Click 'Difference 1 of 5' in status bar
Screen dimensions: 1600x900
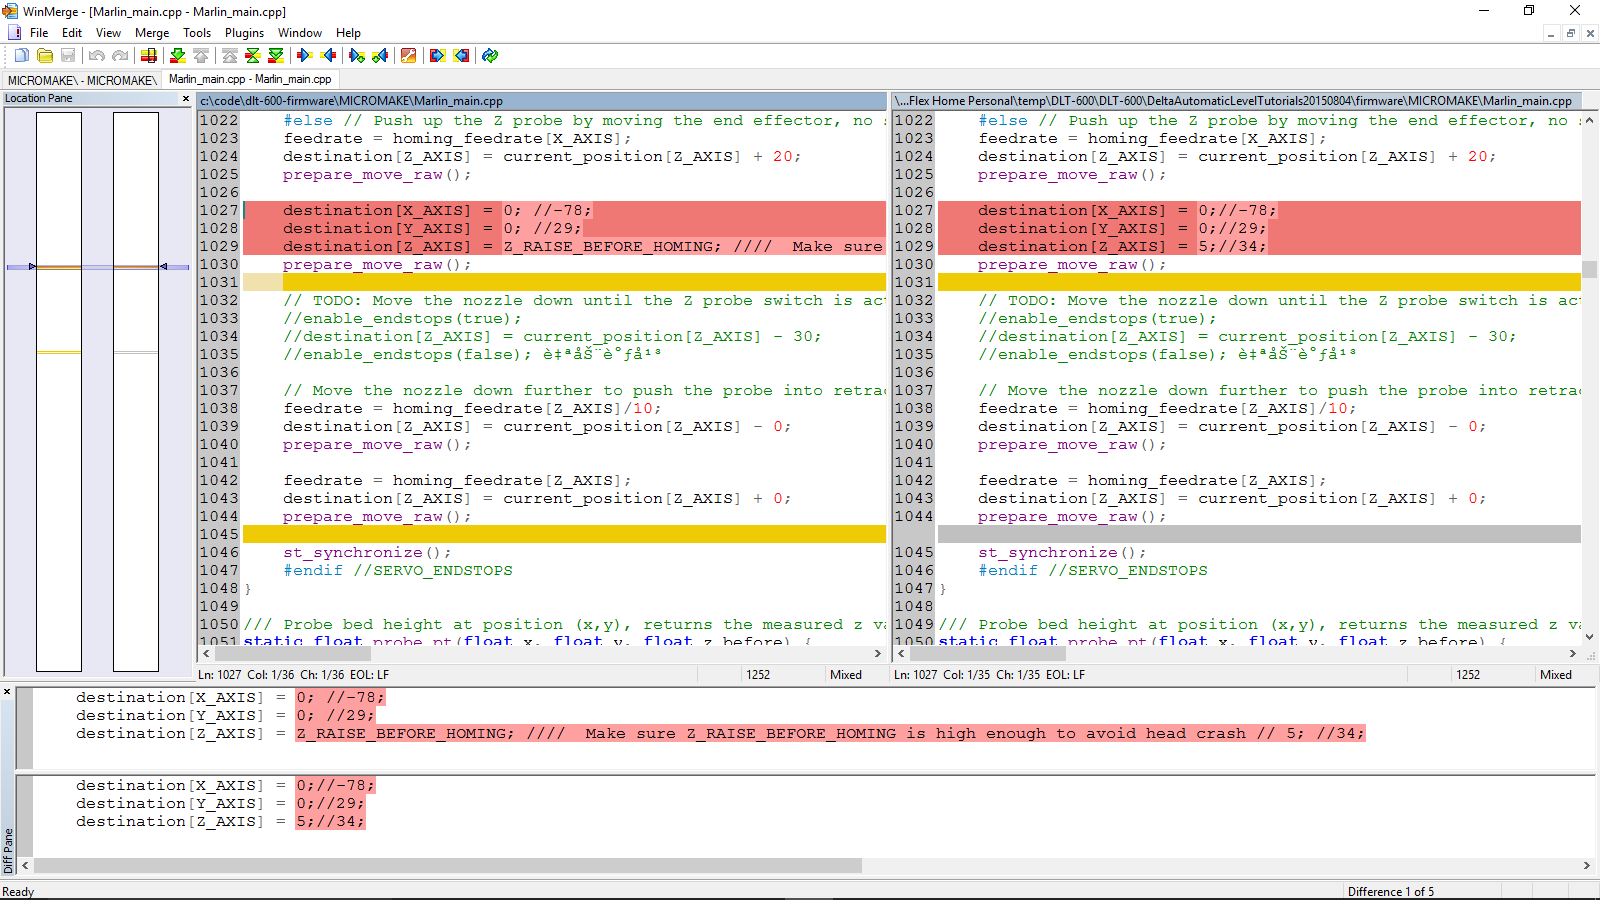point(1390,892)
